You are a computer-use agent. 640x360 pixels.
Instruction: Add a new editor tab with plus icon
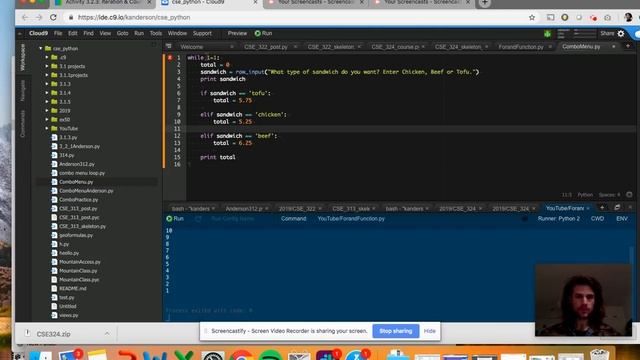point(628,47)
